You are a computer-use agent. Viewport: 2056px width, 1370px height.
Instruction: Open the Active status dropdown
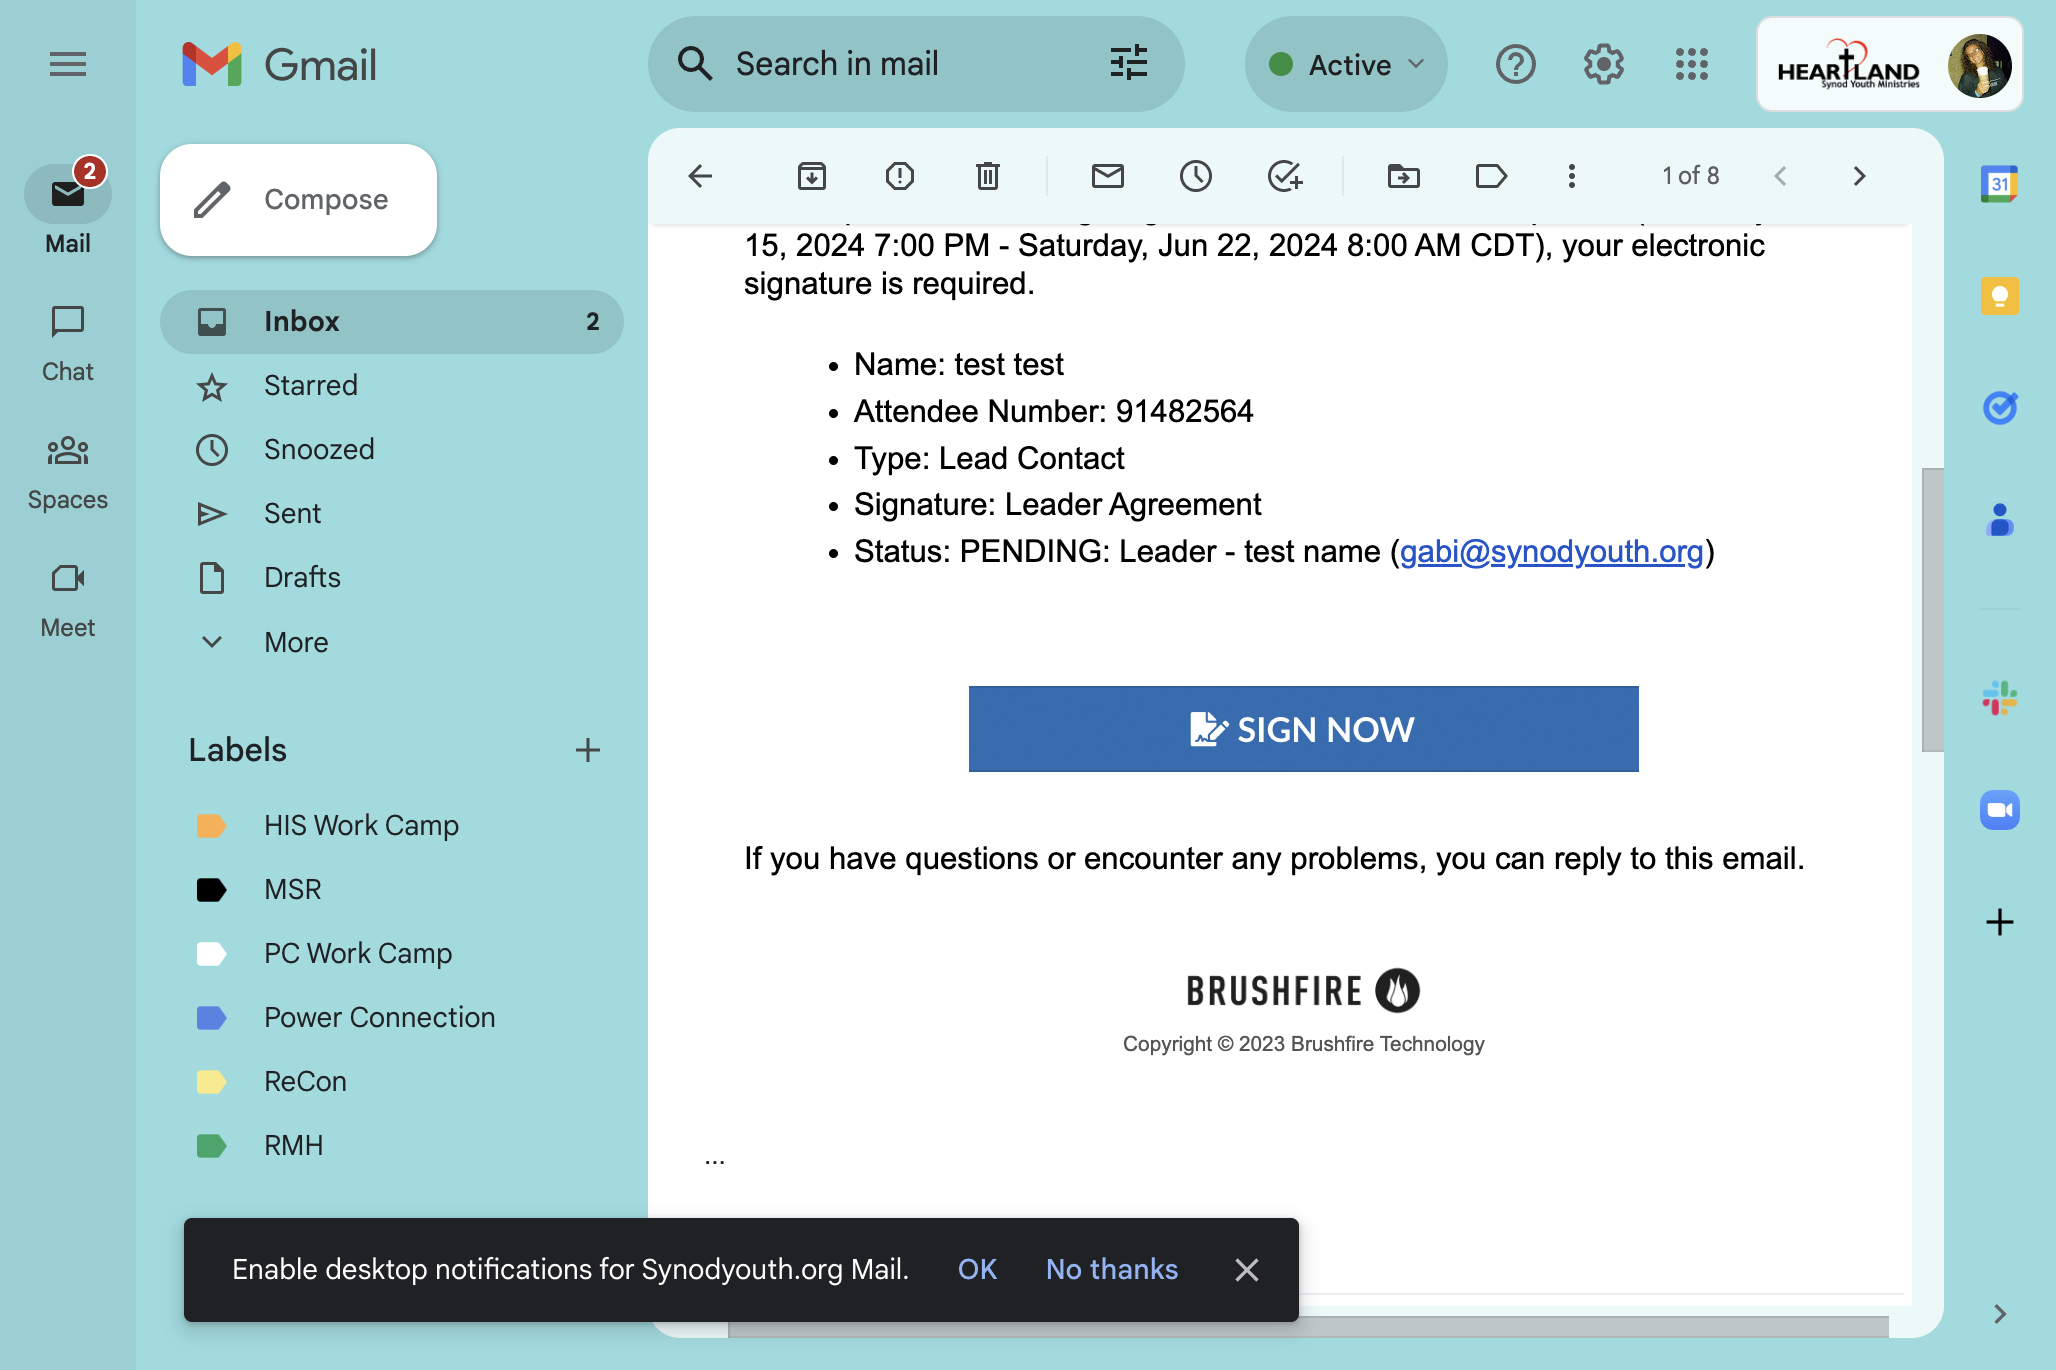pos(1346,64)
